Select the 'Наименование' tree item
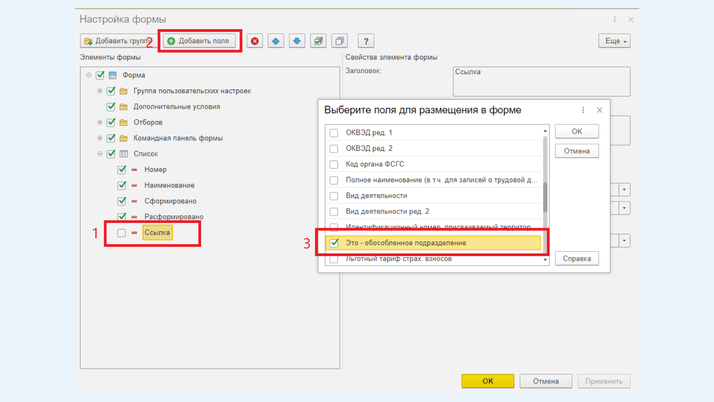 (x=169, y=185)
